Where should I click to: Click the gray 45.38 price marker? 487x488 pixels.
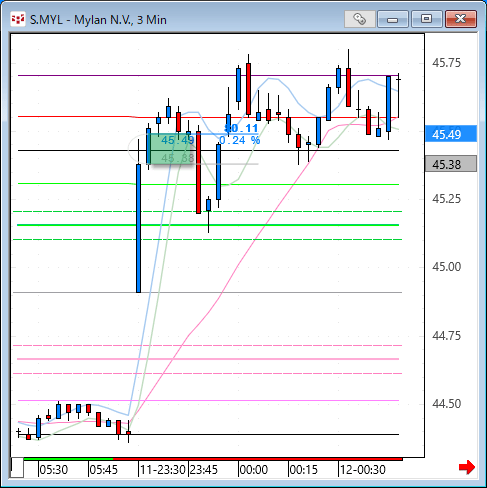pyautogui.click(x=451, y=164)
